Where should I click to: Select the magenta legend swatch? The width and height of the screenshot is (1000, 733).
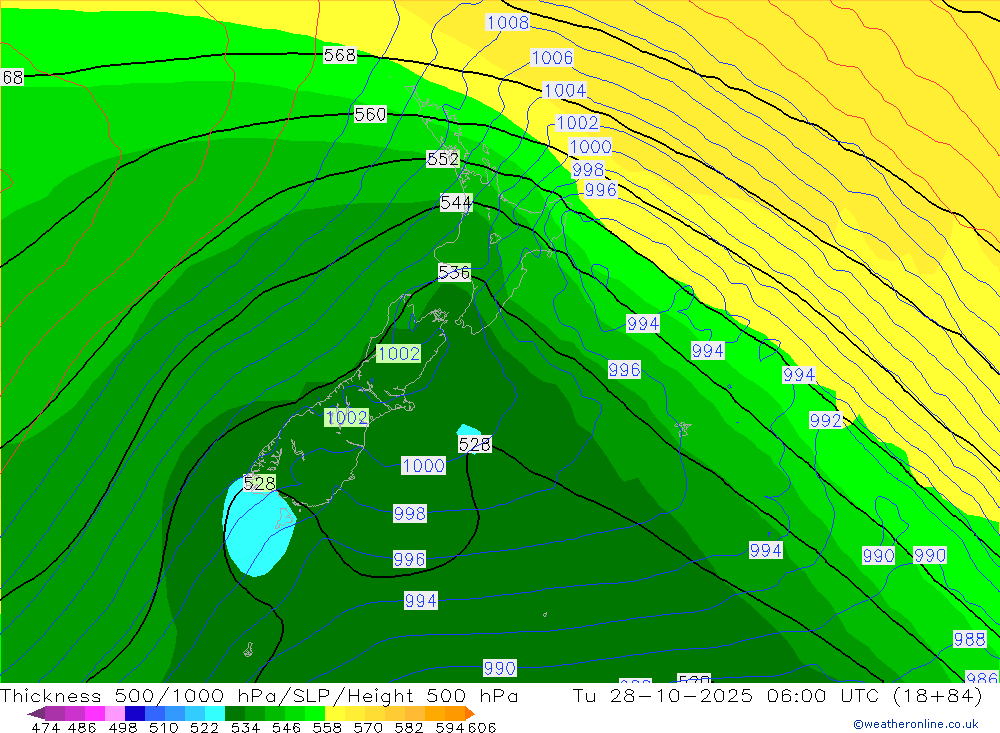pyautogui.click(x=93, y=713)
